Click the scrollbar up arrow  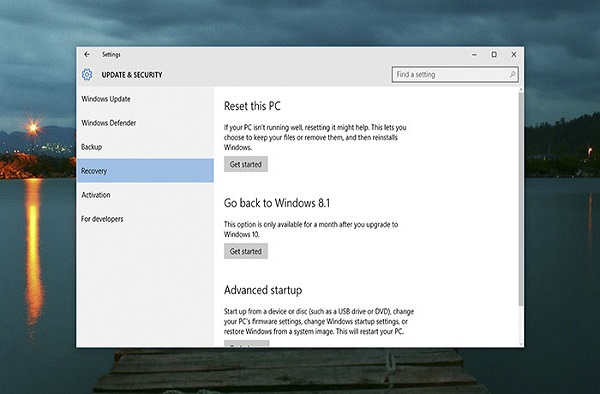tap(520, 90)
